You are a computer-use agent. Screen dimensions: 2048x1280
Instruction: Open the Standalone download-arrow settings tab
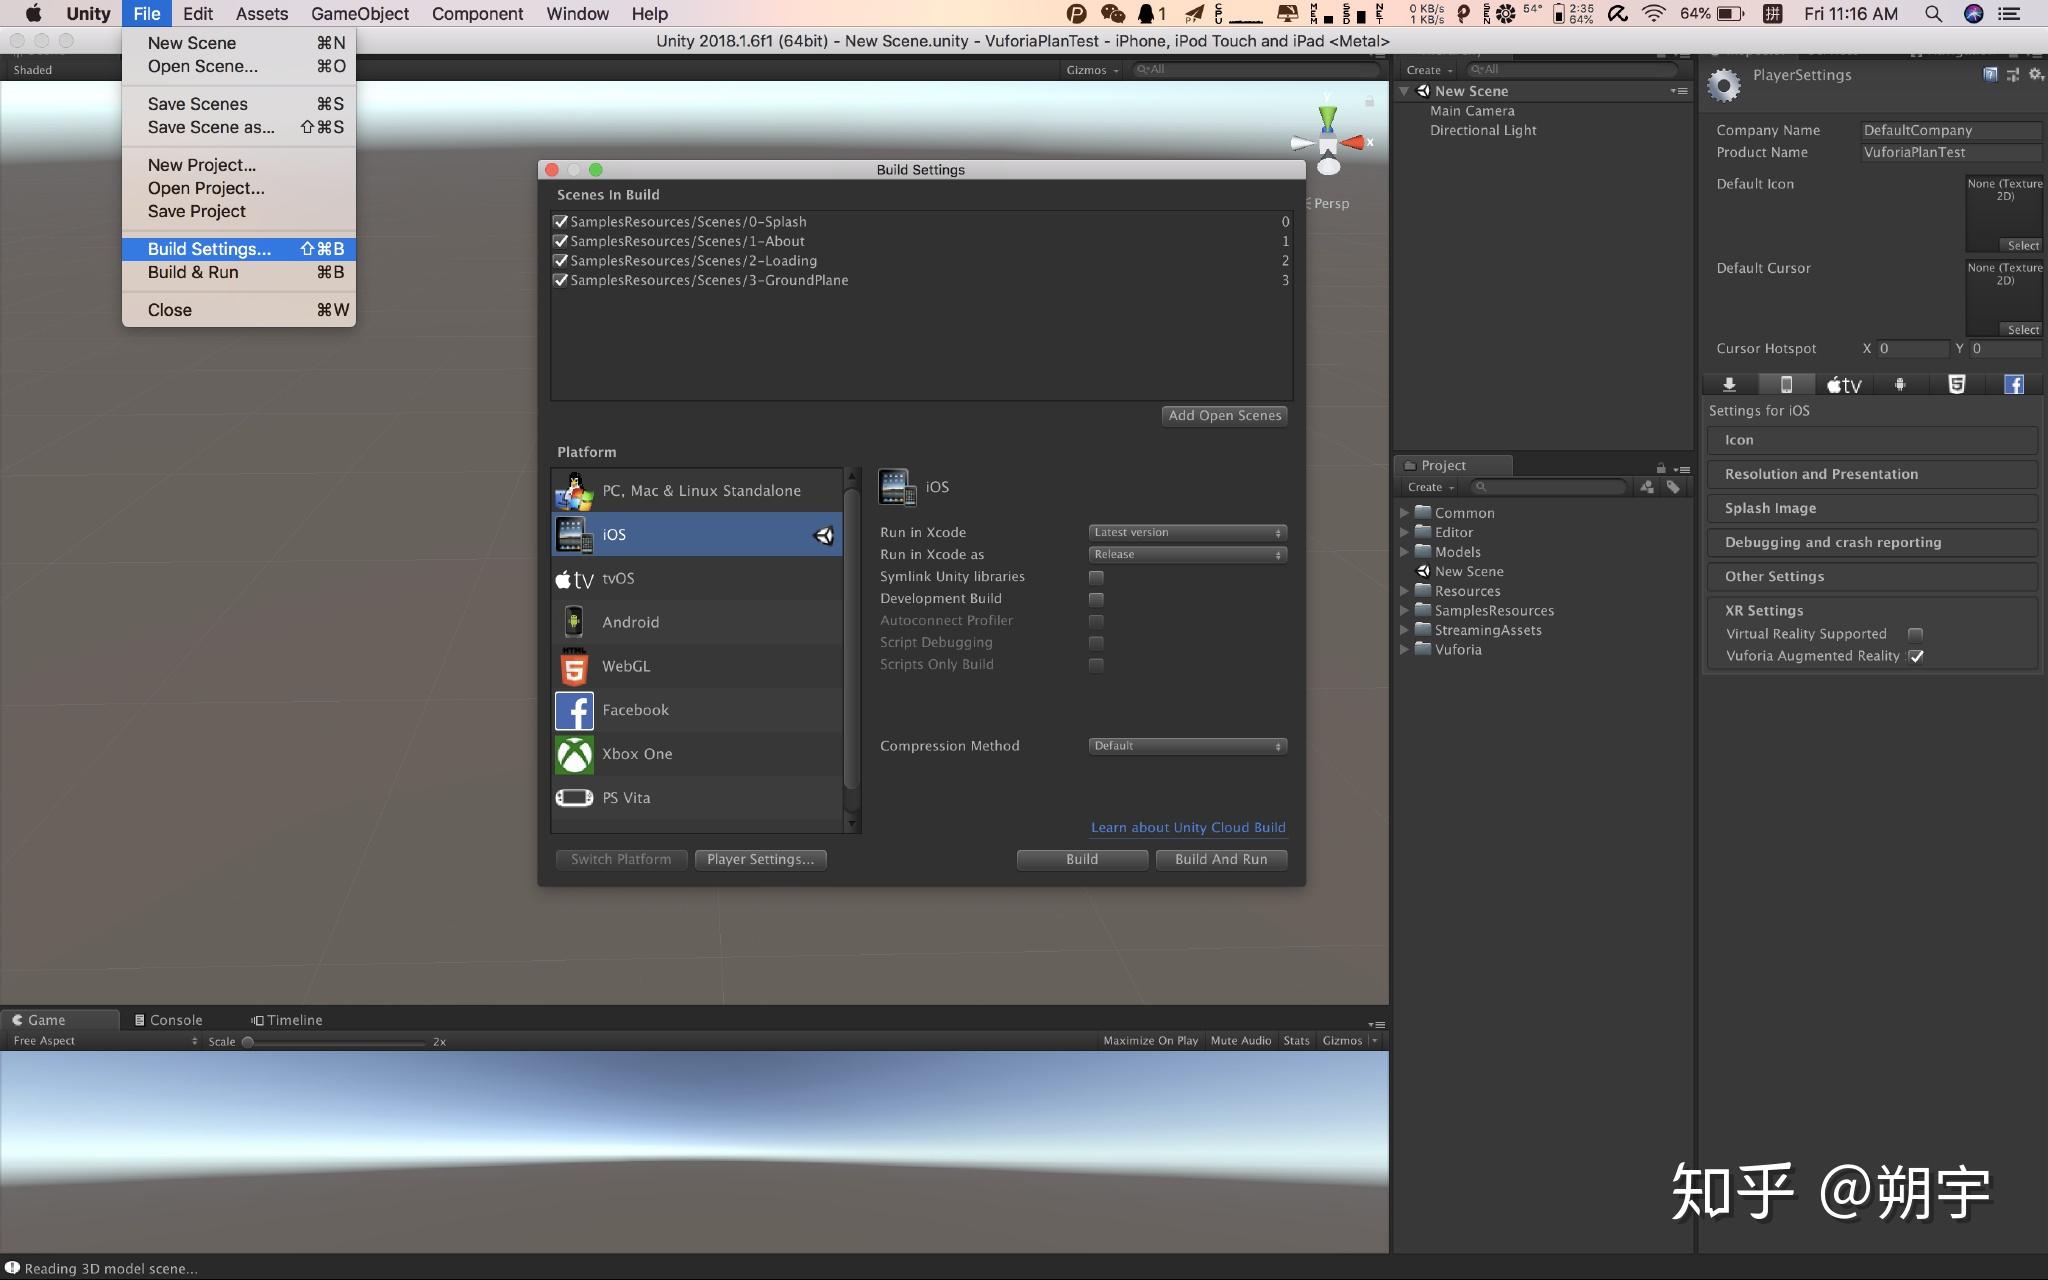click(x=1729, y=385)
